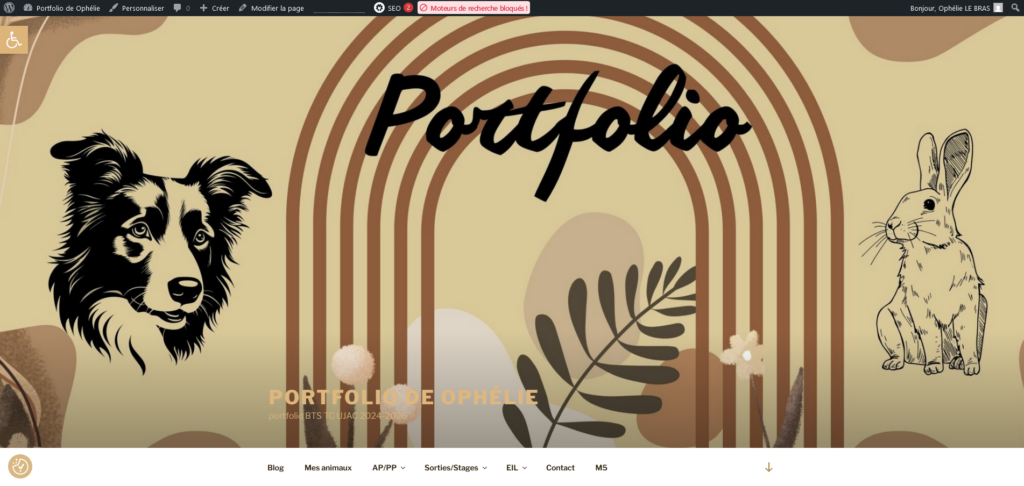Click the scroll-down arrow icon
Screen dimensions: 1024x486
coord(769,467)
